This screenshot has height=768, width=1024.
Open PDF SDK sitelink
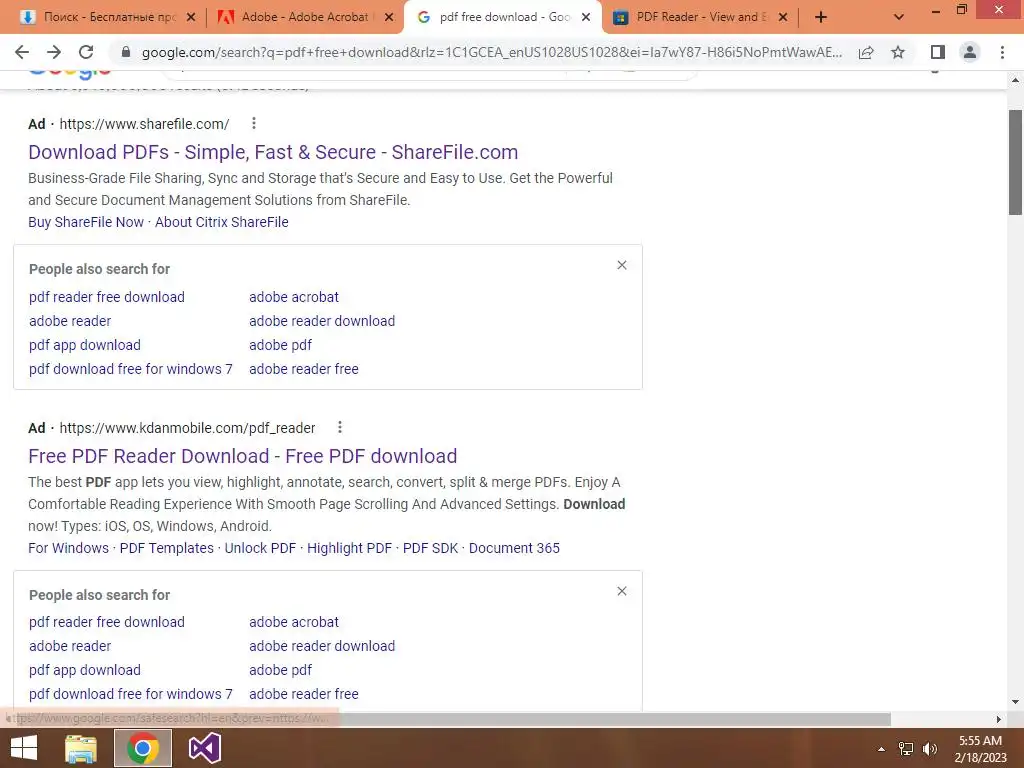pos(430,548)
